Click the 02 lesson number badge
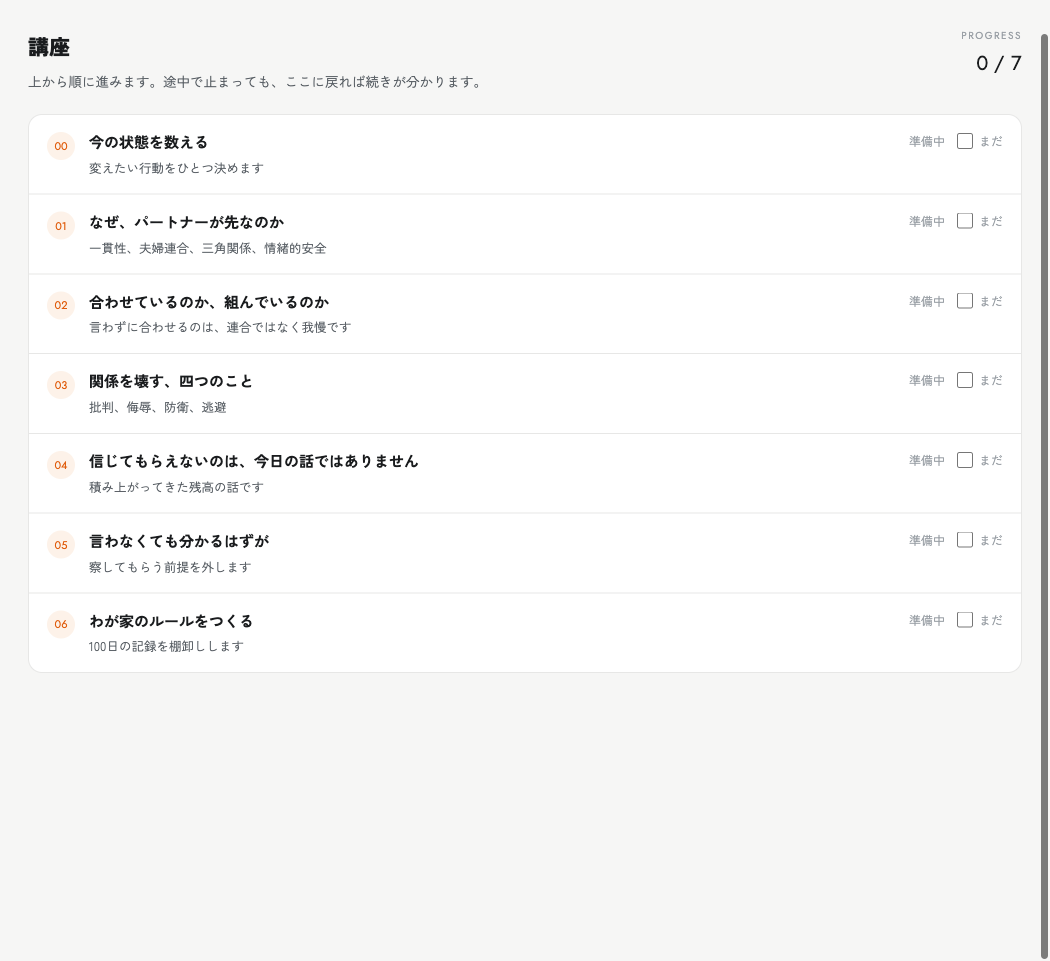Viewport: 1050px width, 961px height. tap(61, 305)
